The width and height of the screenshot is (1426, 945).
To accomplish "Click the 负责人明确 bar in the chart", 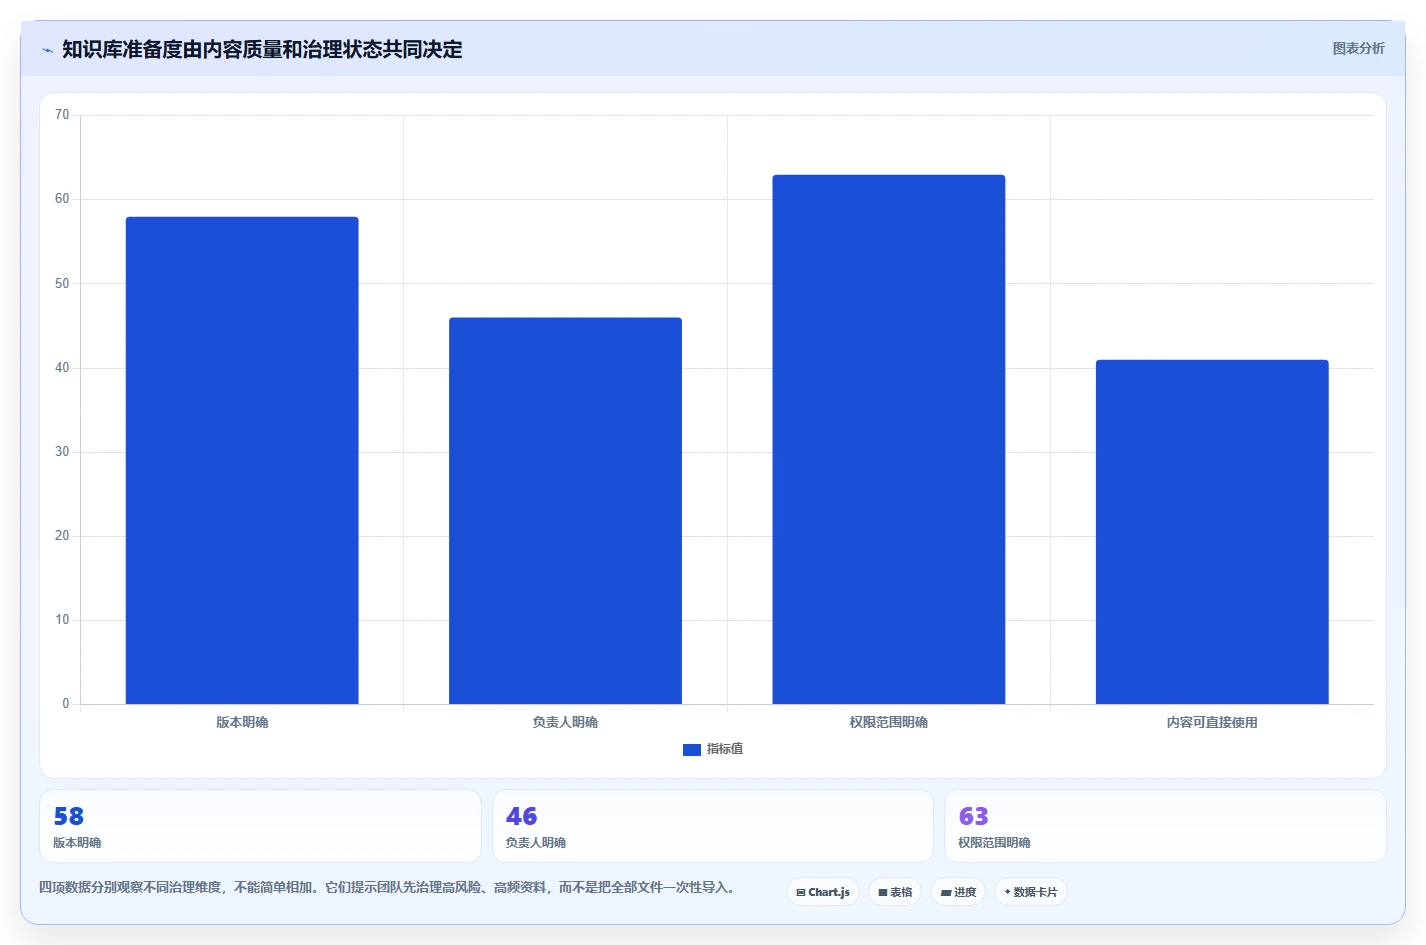I will click(565, 511).
